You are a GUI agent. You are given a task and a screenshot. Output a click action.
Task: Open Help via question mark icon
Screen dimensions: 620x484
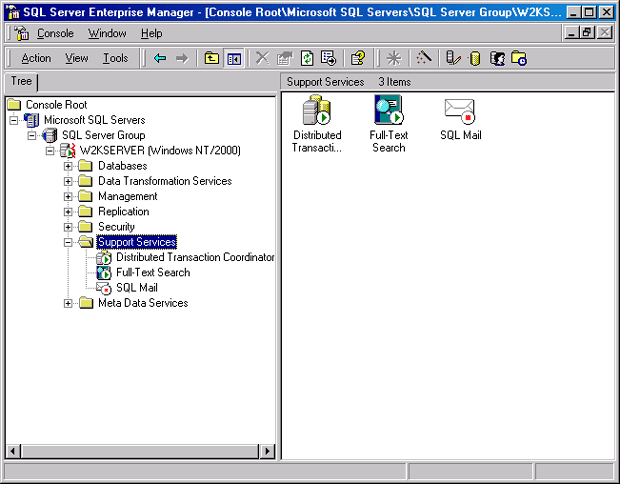coord(358,59)
